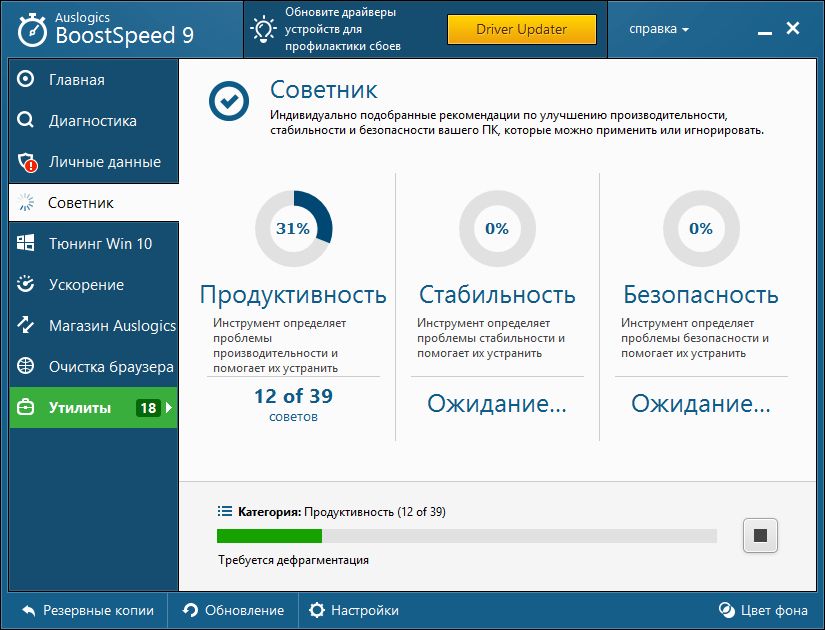
Task: Open the Ускорение section
Action: pos(94,285)
